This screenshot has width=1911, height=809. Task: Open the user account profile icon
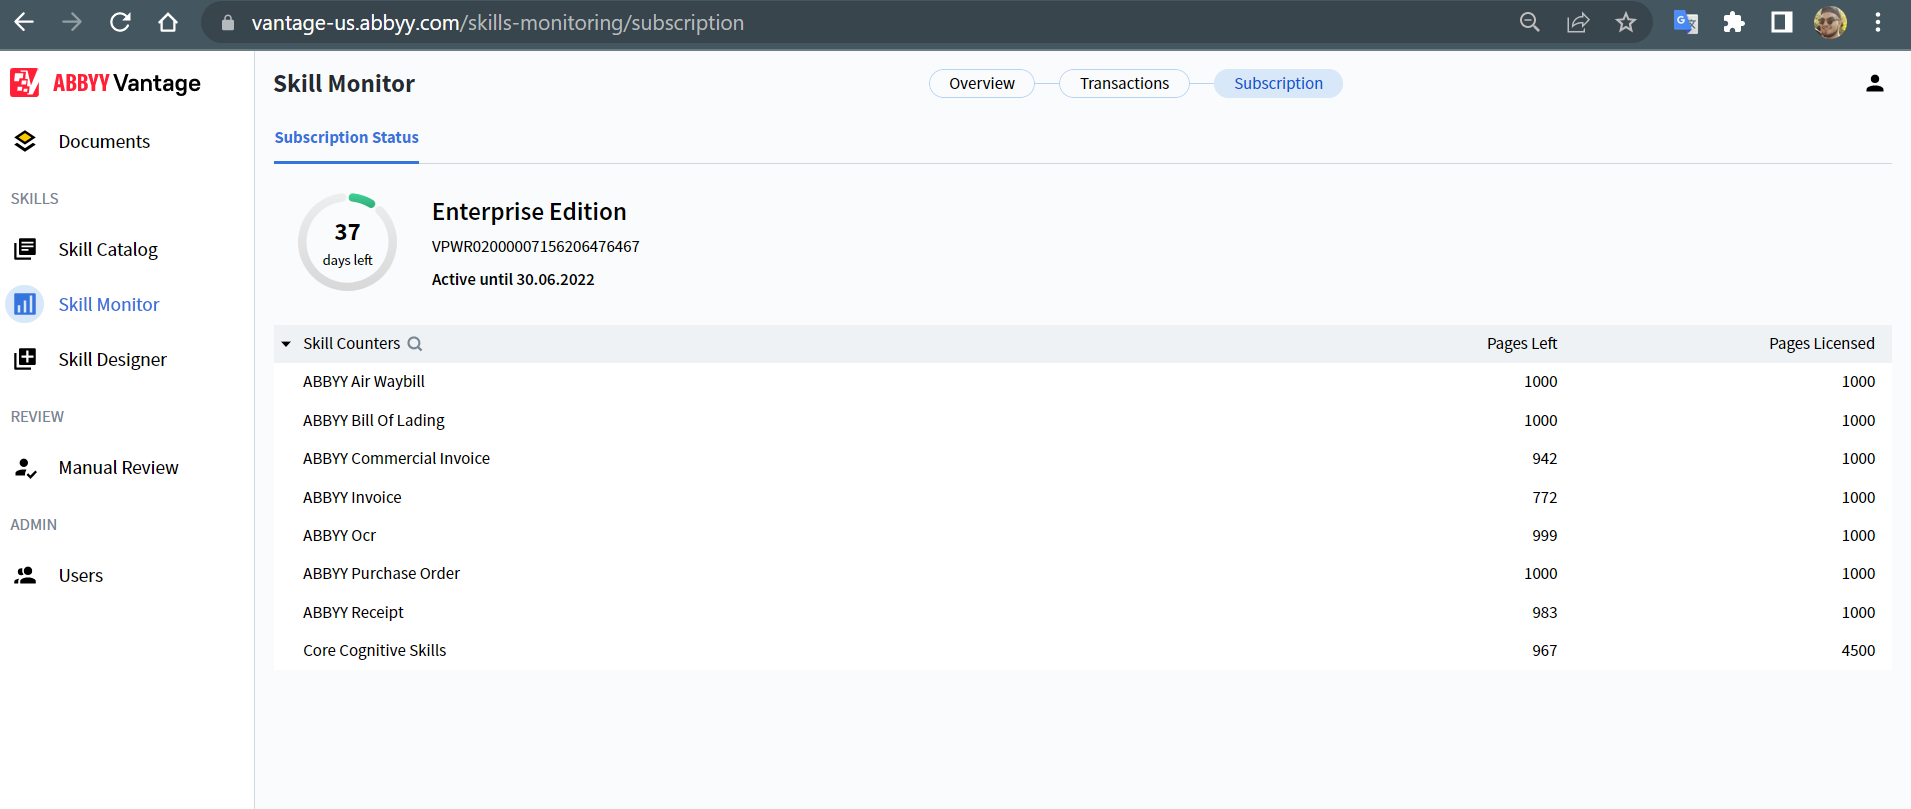tap(1875, 84)
